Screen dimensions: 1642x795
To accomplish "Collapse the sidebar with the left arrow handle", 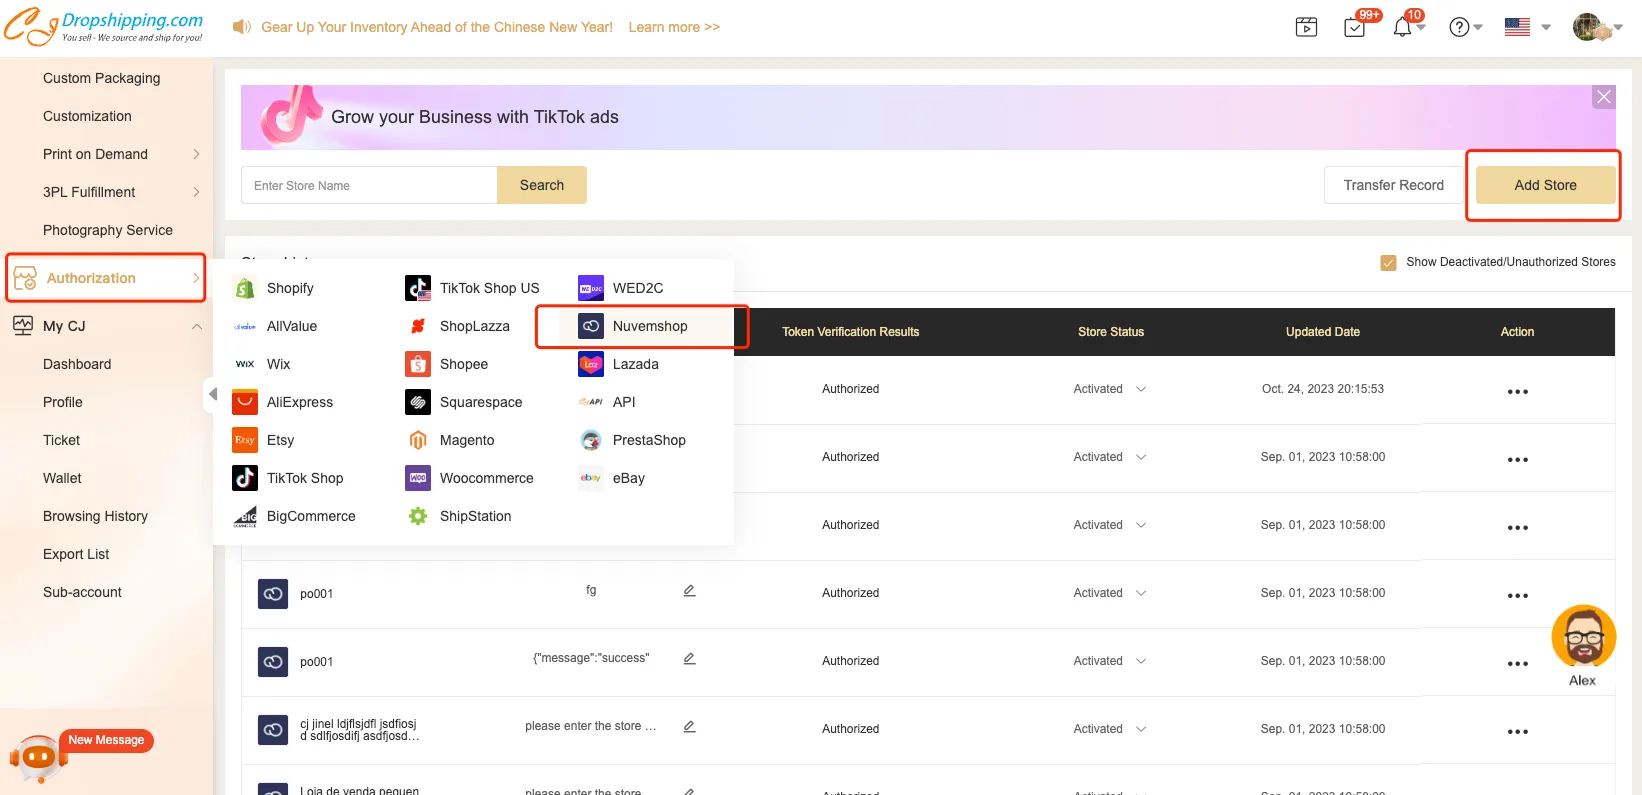I will point(213,394).
